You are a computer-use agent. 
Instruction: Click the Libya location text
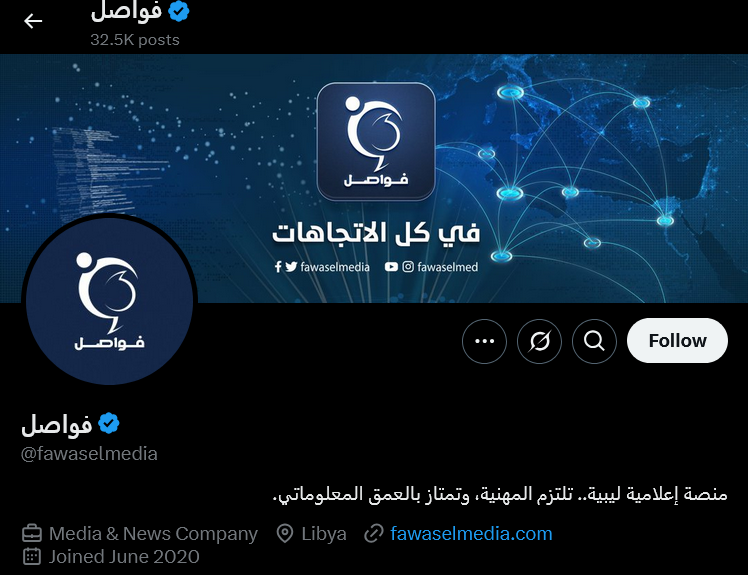pyautogui.click(x=324, y=533)
